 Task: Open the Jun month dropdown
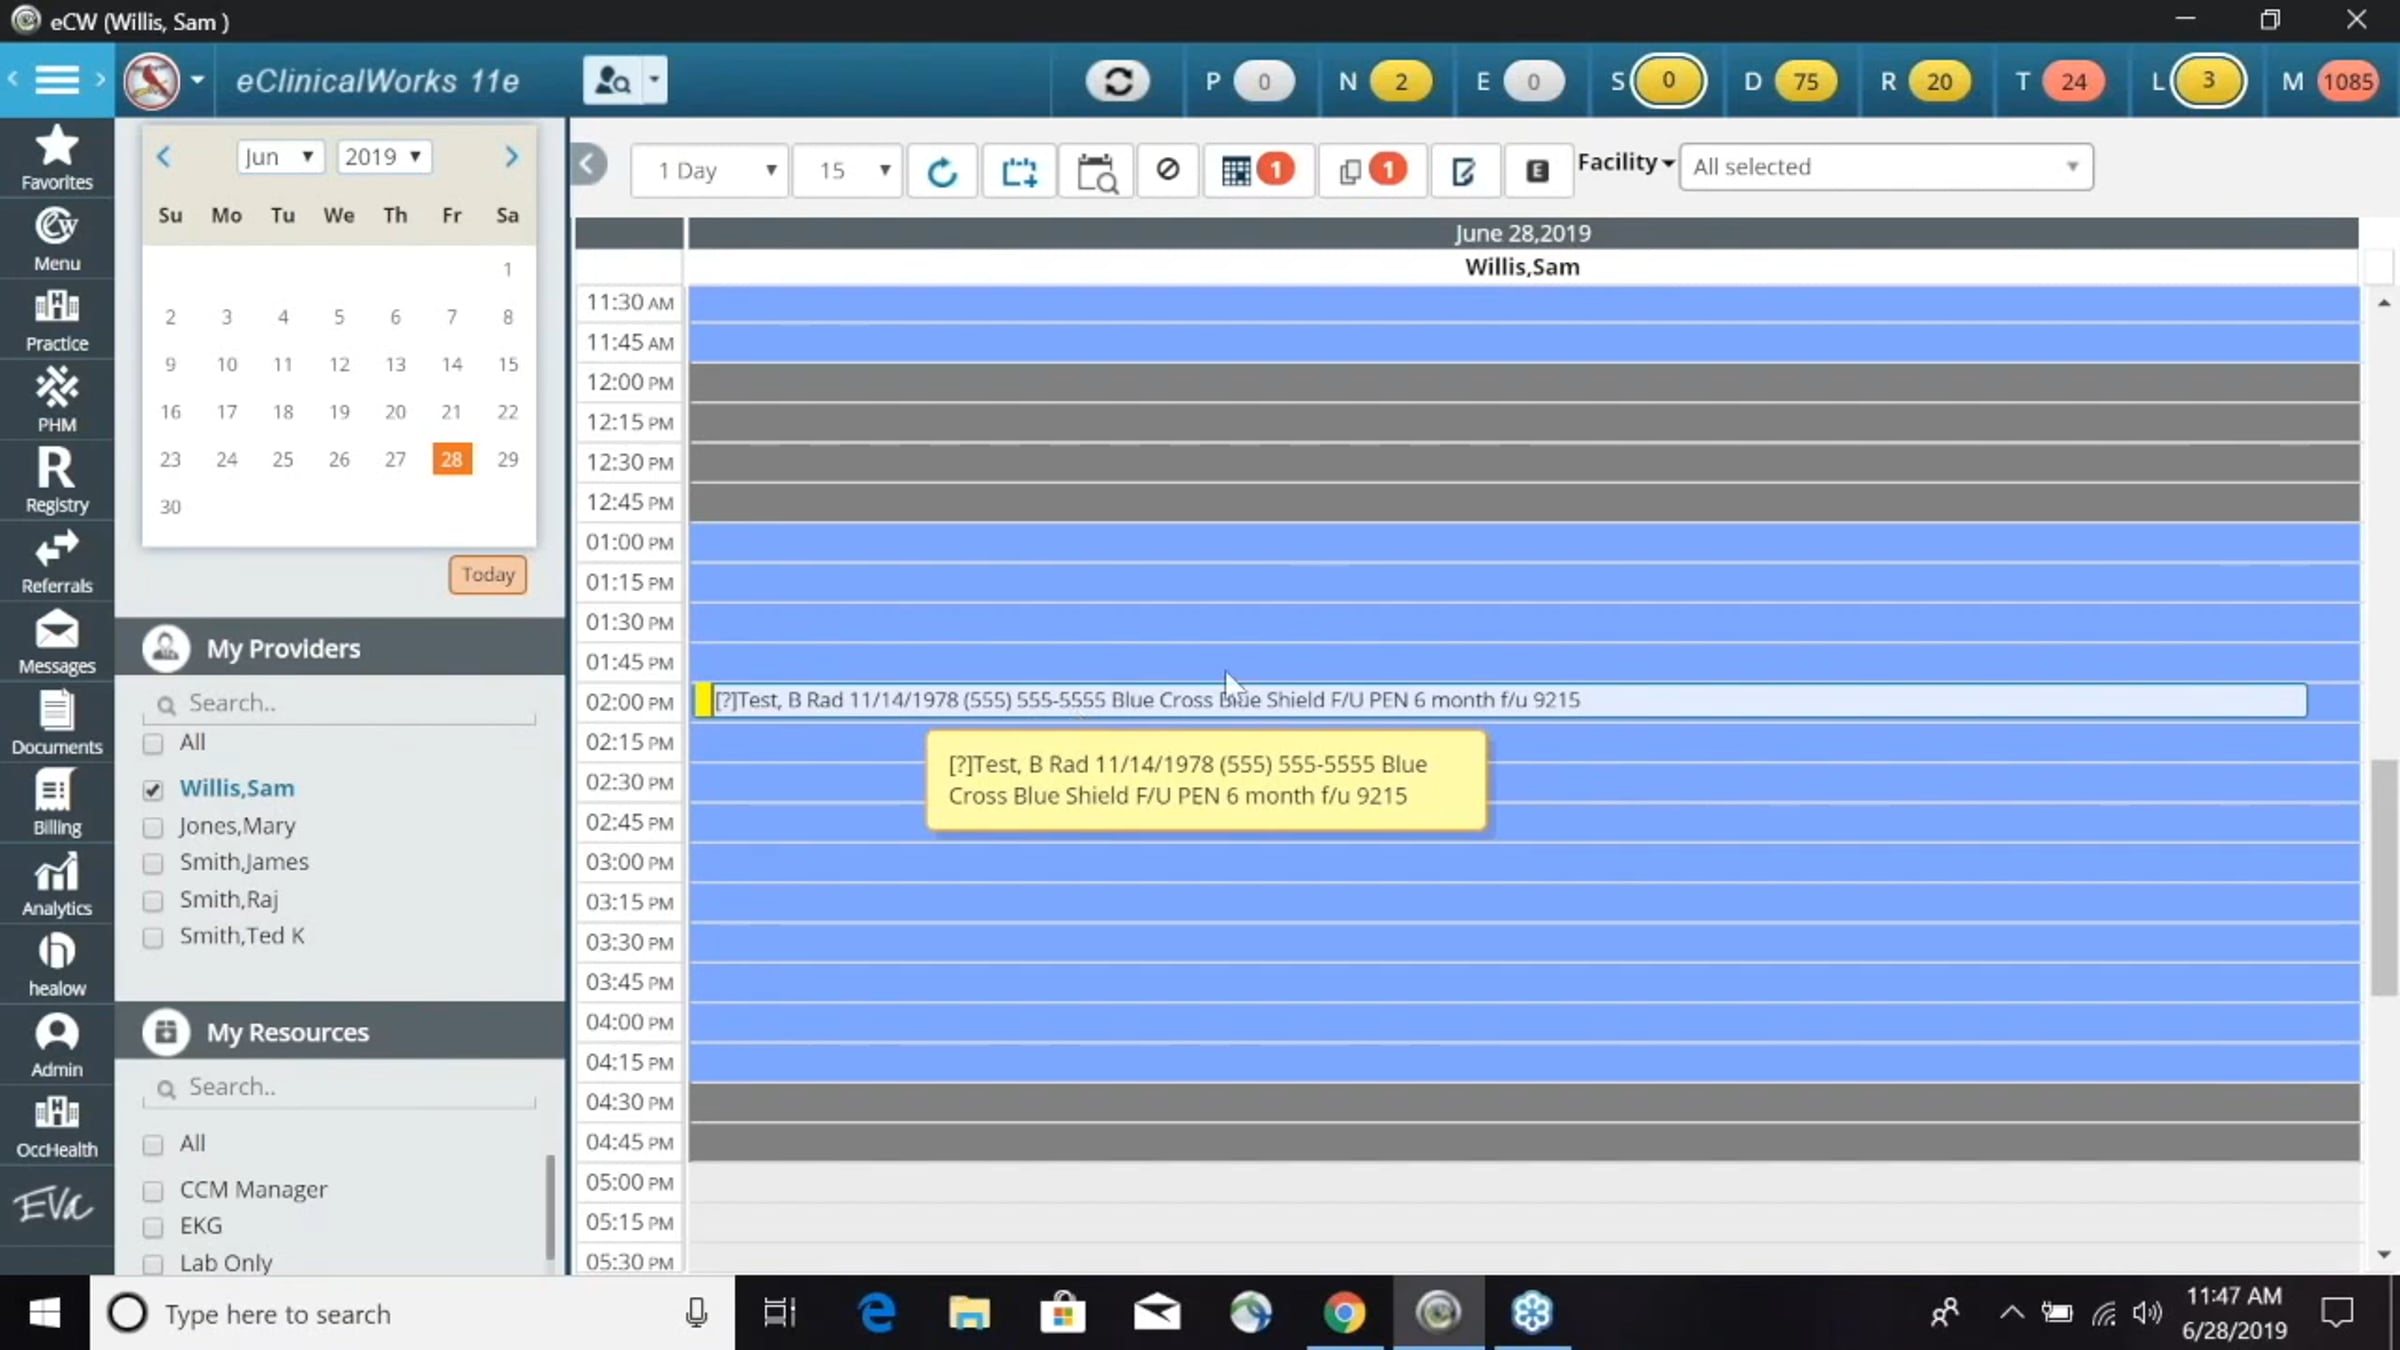(280, 157)
